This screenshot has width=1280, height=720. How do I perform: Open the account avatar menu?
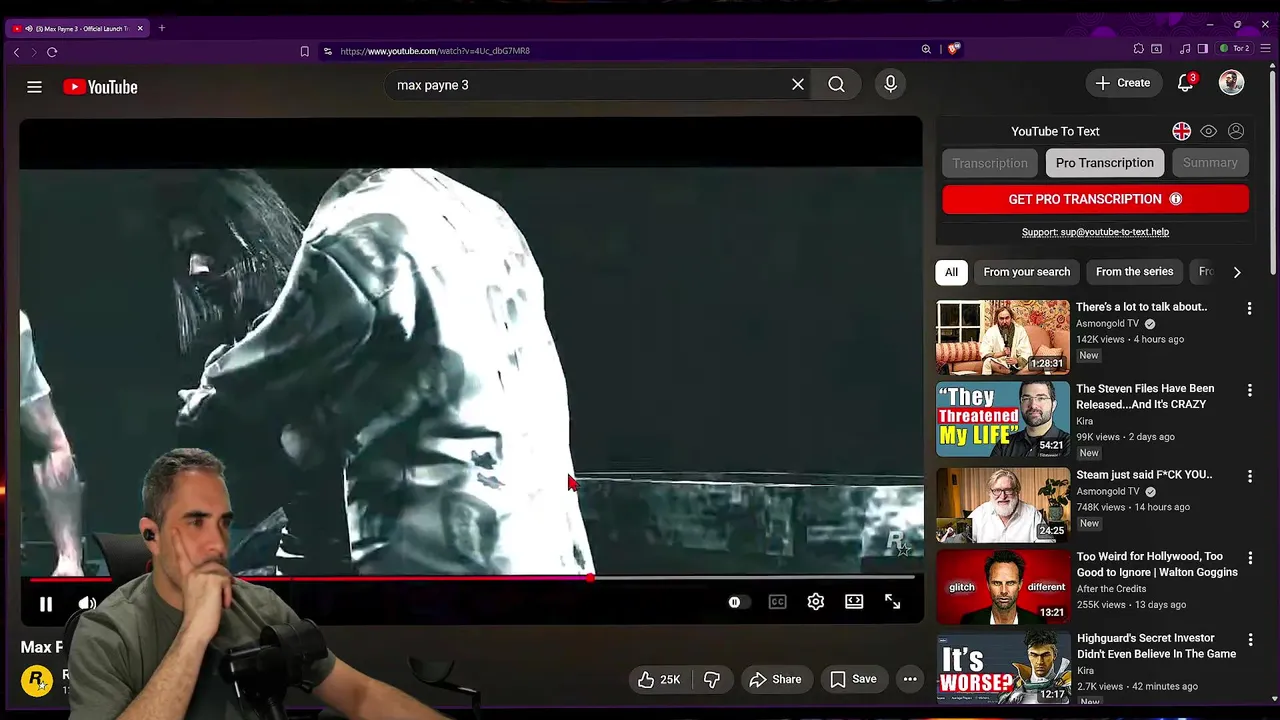tap(1231, 83)
